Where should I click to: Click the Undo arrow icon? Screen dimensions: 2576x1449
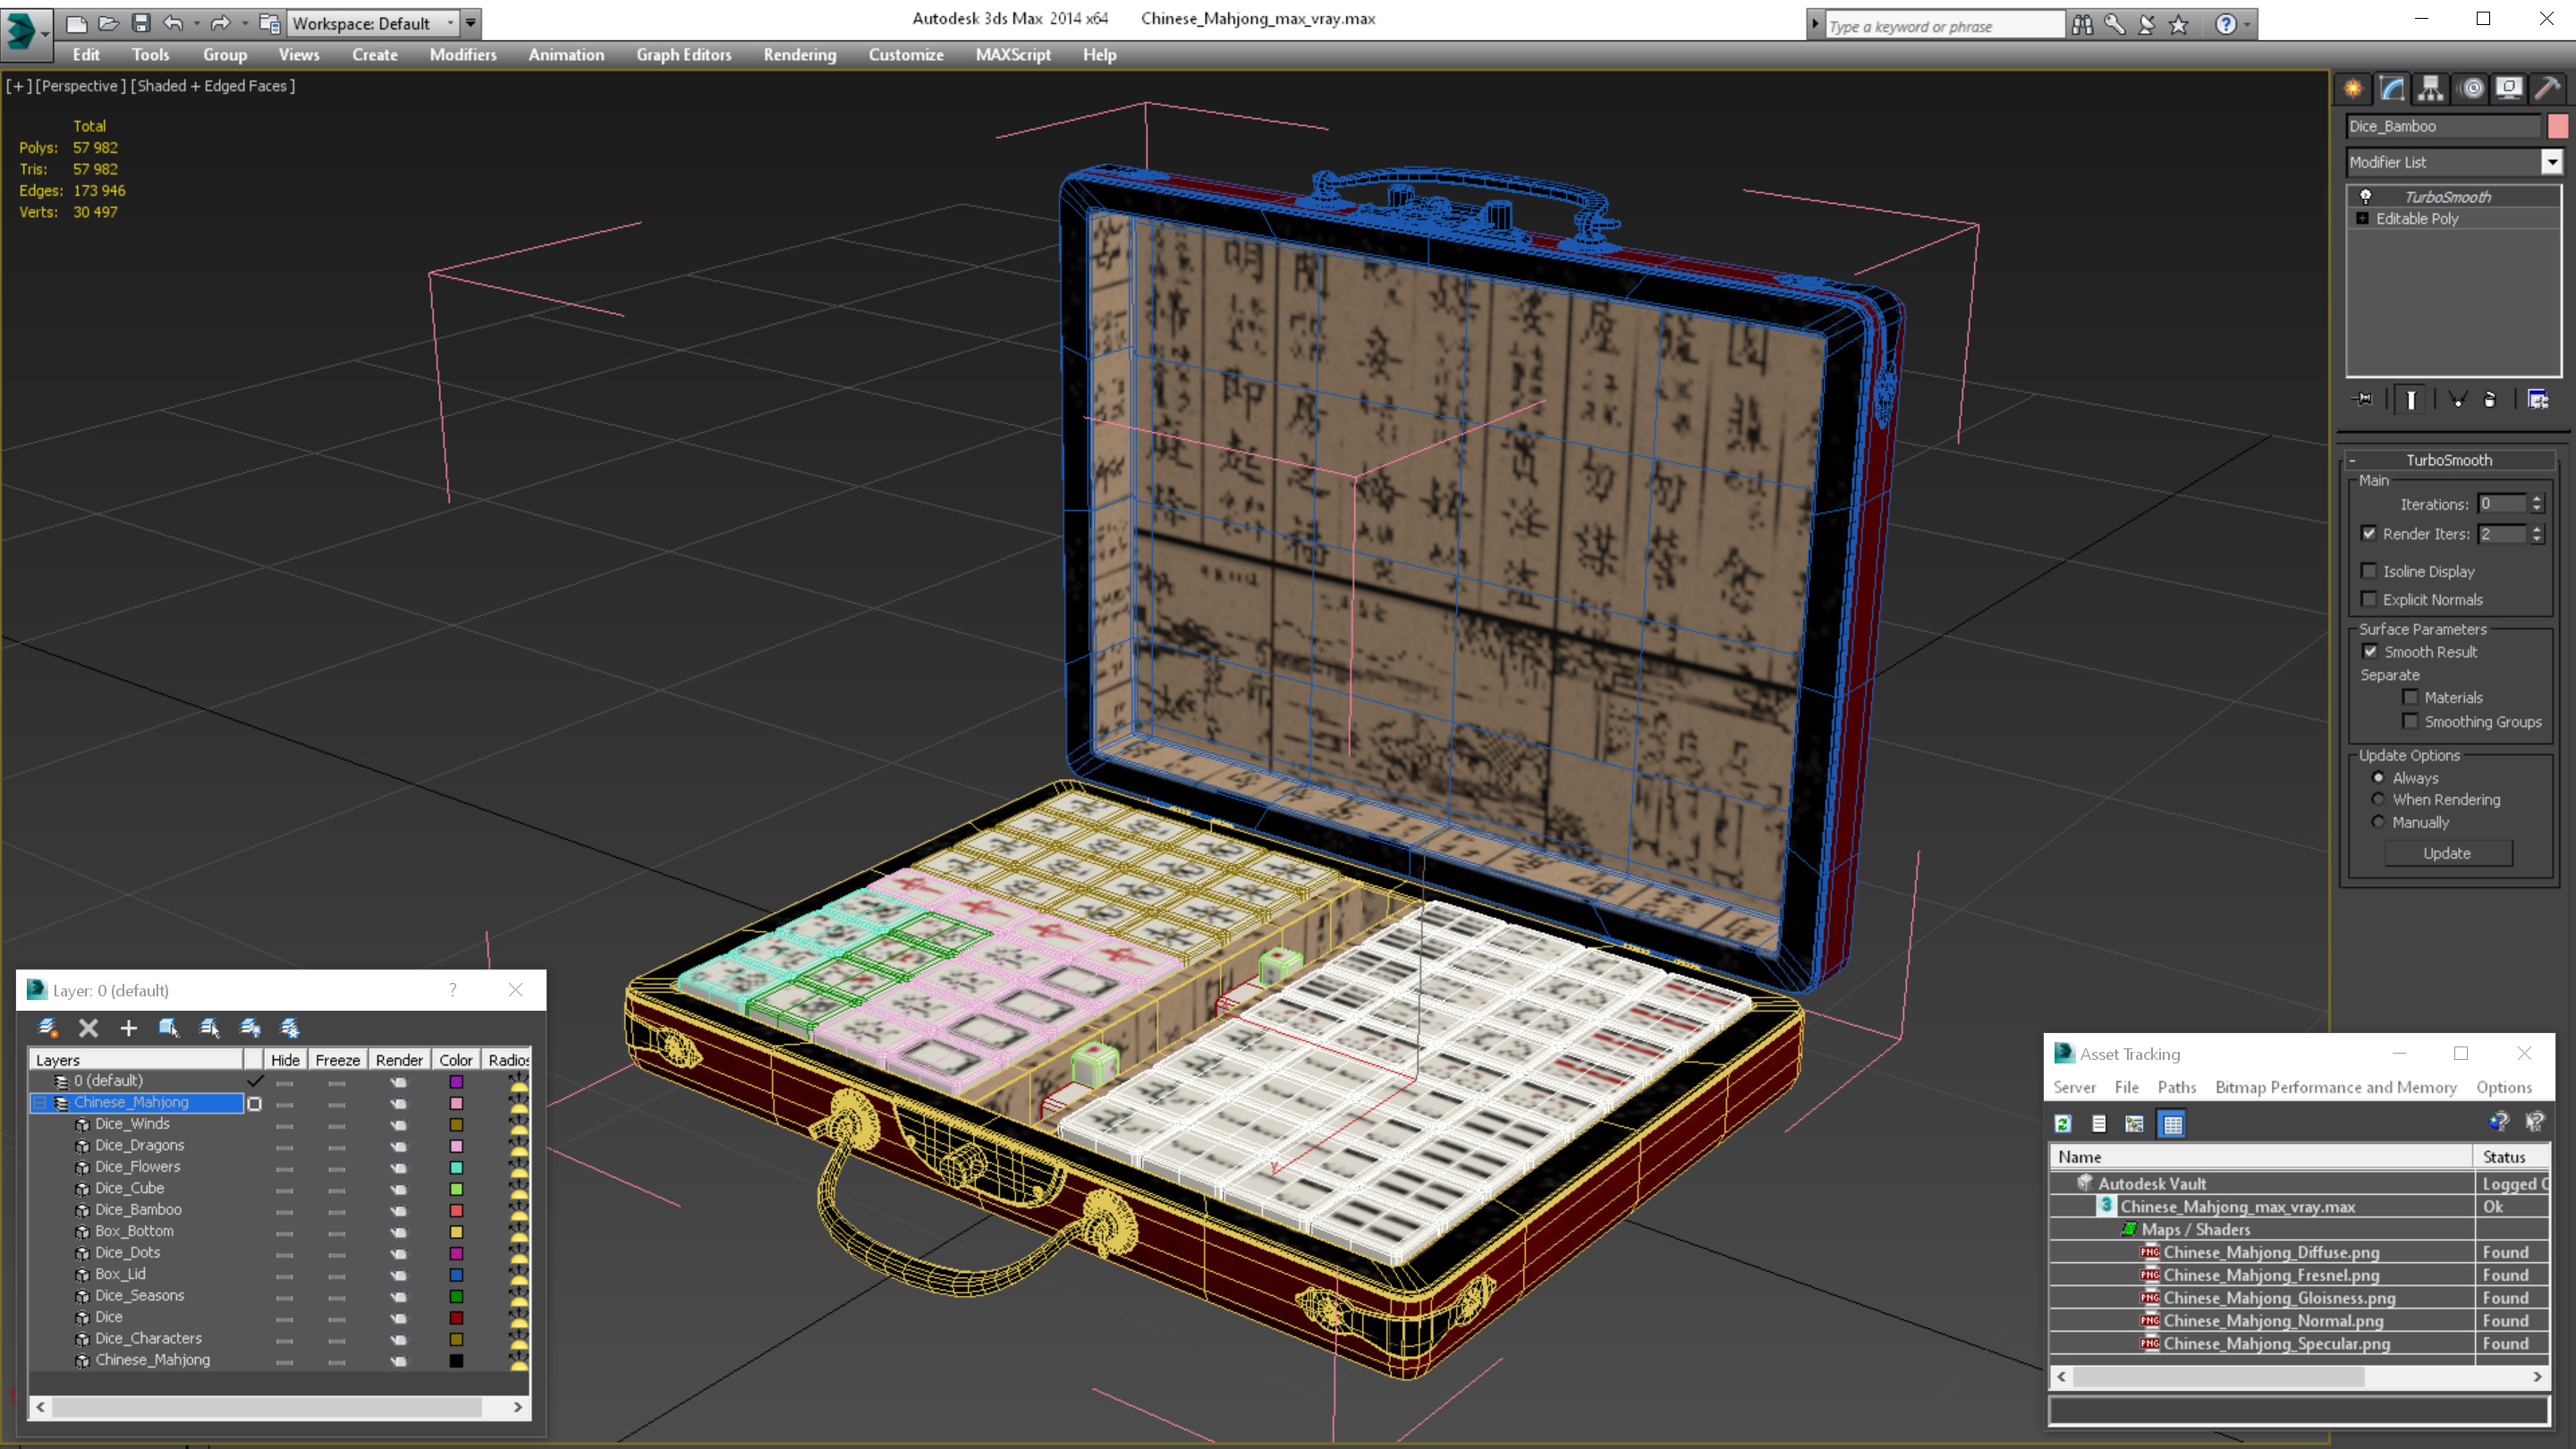(173, 23)
